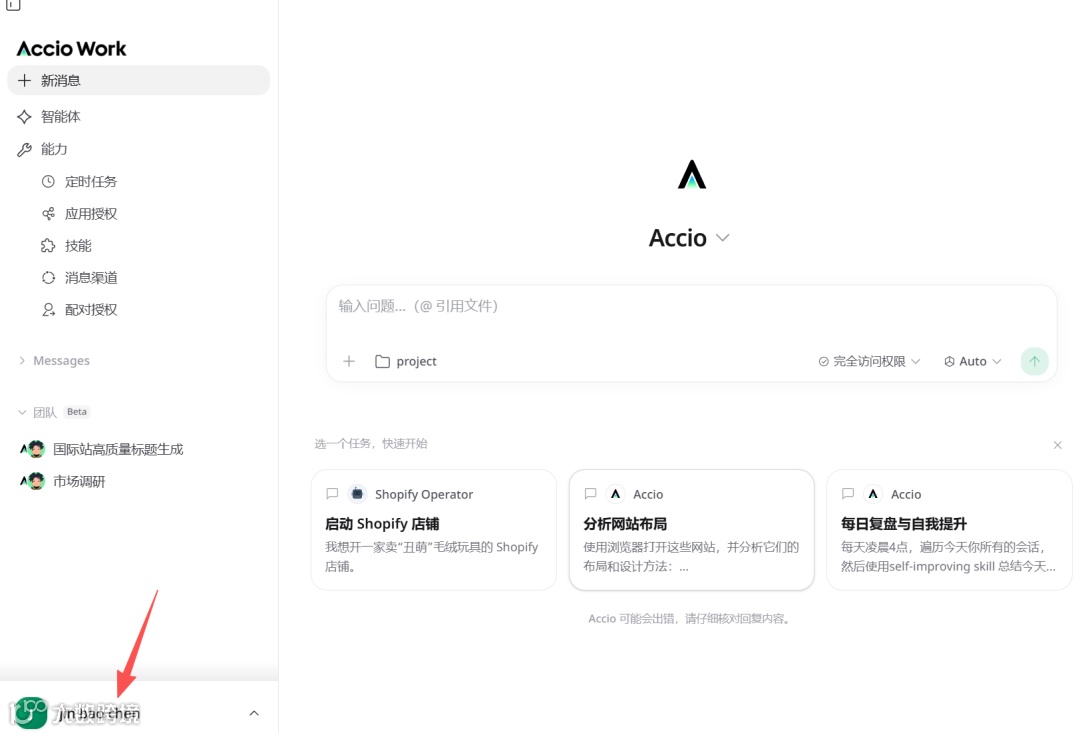The height and width of the screenshot is (733, 1080).
Task: Click the person icon beside 配对授权
Action: pyautogui.click(x=48, y=310)
